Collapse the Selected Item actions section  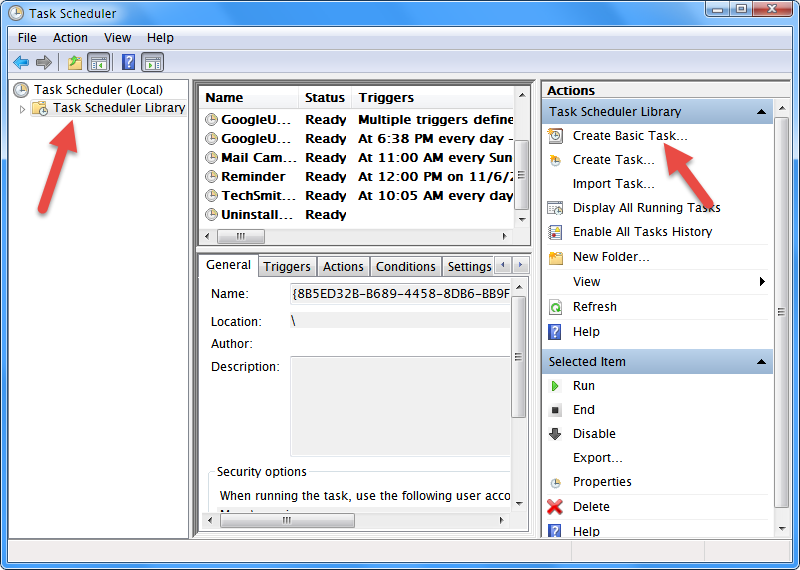tap(761, 362)
